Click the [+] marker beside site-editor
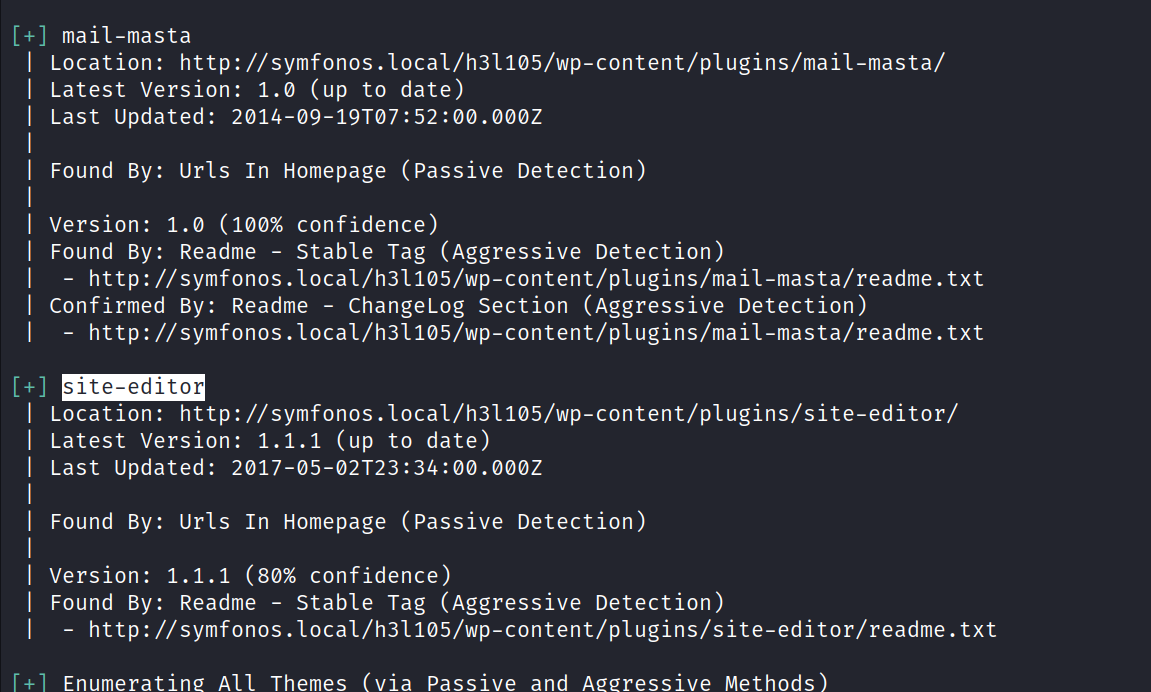 click(30, 386)
